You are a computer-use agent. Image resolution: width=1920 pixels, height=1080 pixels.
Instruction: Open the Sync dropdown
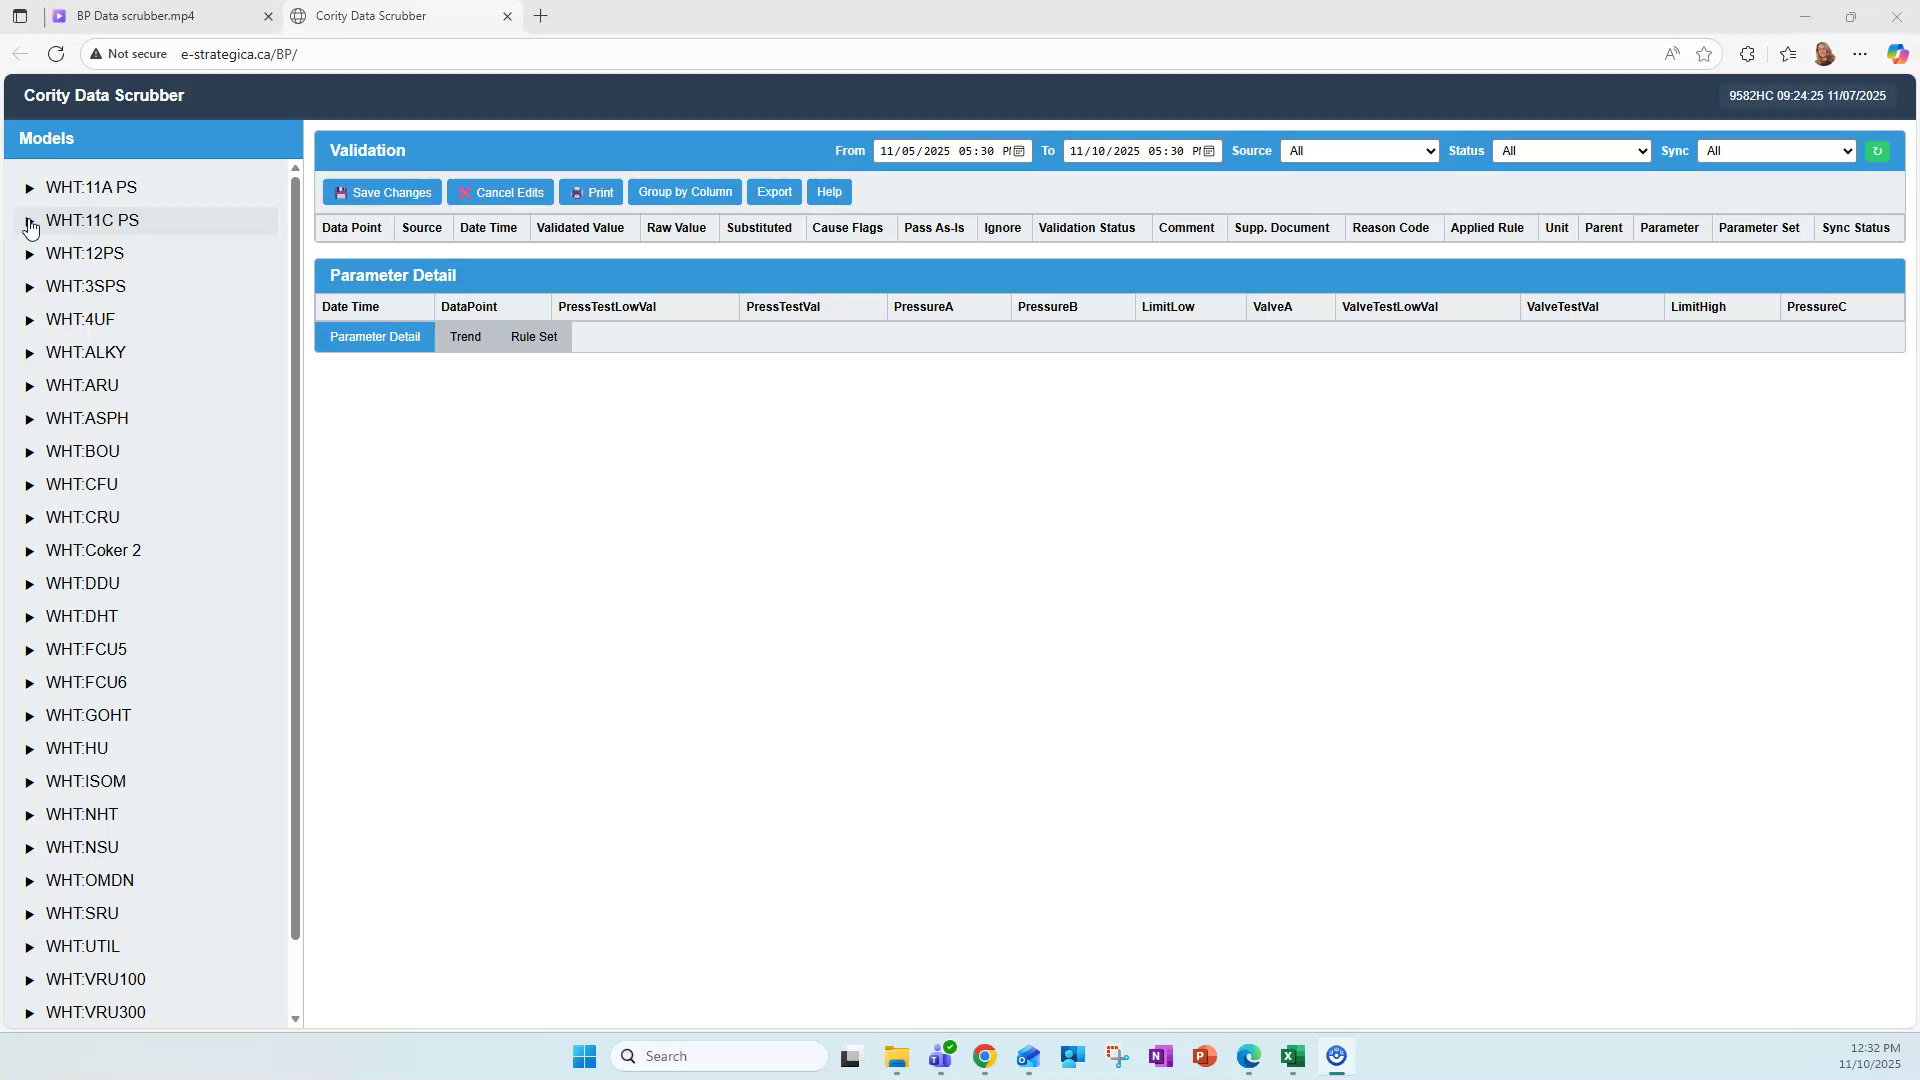(x=1776, y=151)
